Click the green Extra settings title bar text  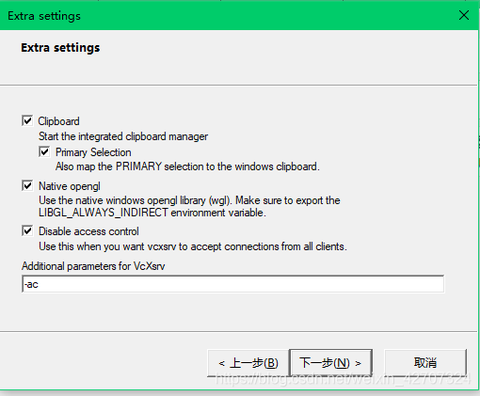(x=44, y=16)
